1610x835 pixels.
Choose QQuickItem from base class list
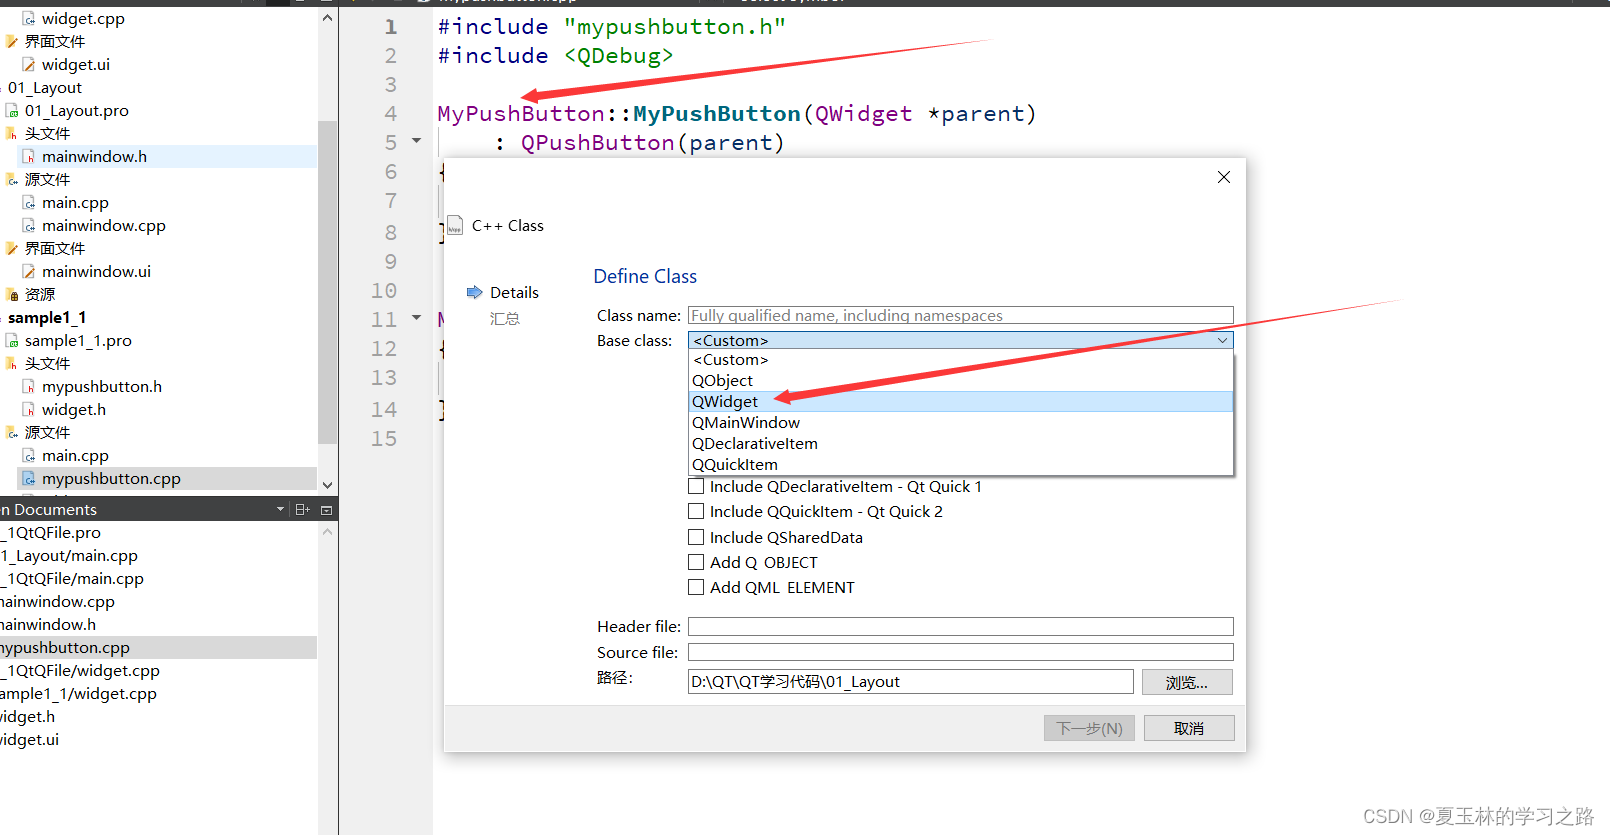961,465
